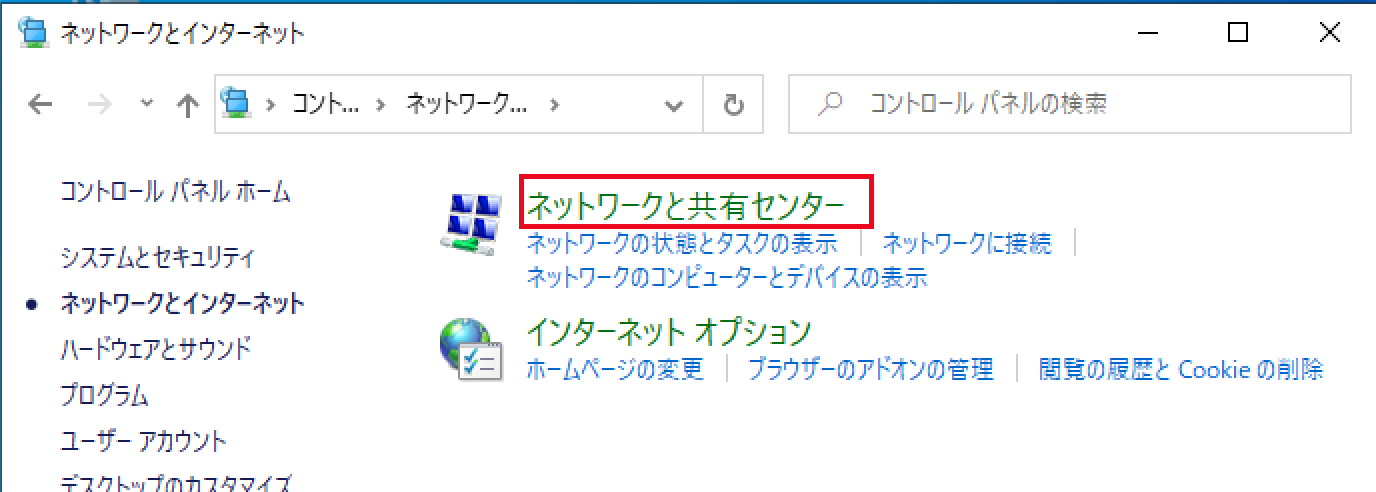Minimize the ネットワークとインターネット window
The height and width of the screenshot is (492, 1376).
[1146, 33]
